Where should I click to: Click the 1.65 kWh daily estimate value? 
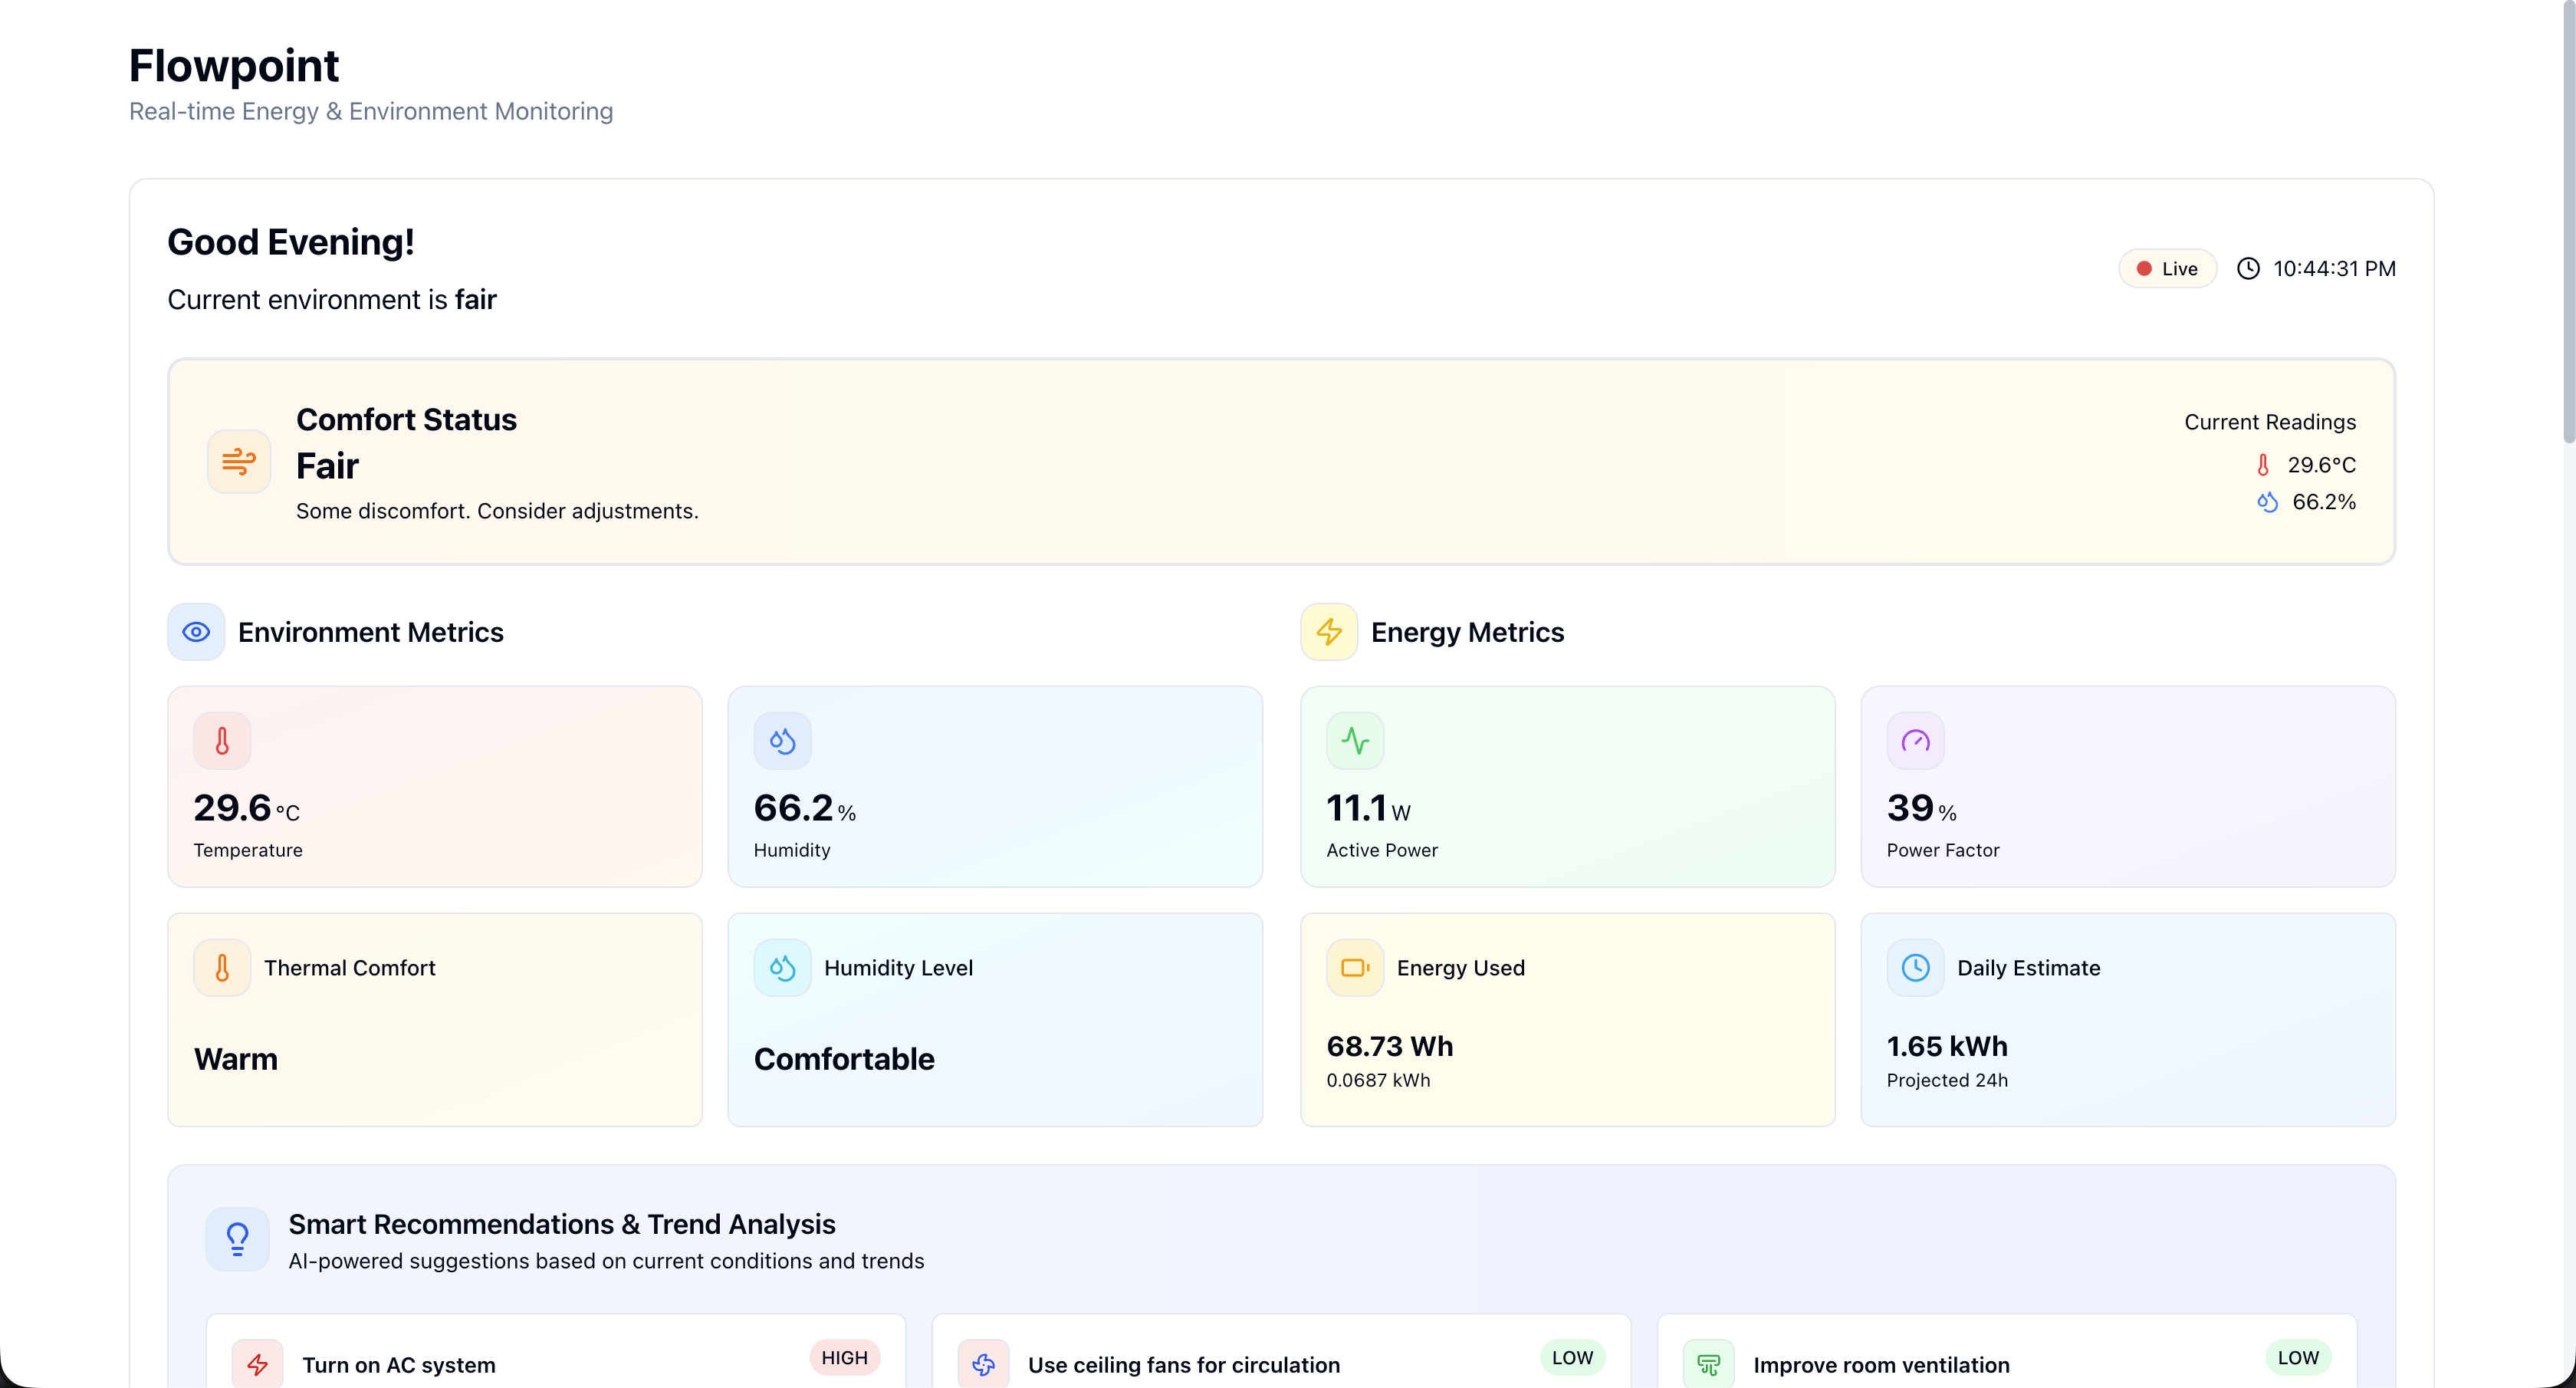(x=1947, y=1046)
